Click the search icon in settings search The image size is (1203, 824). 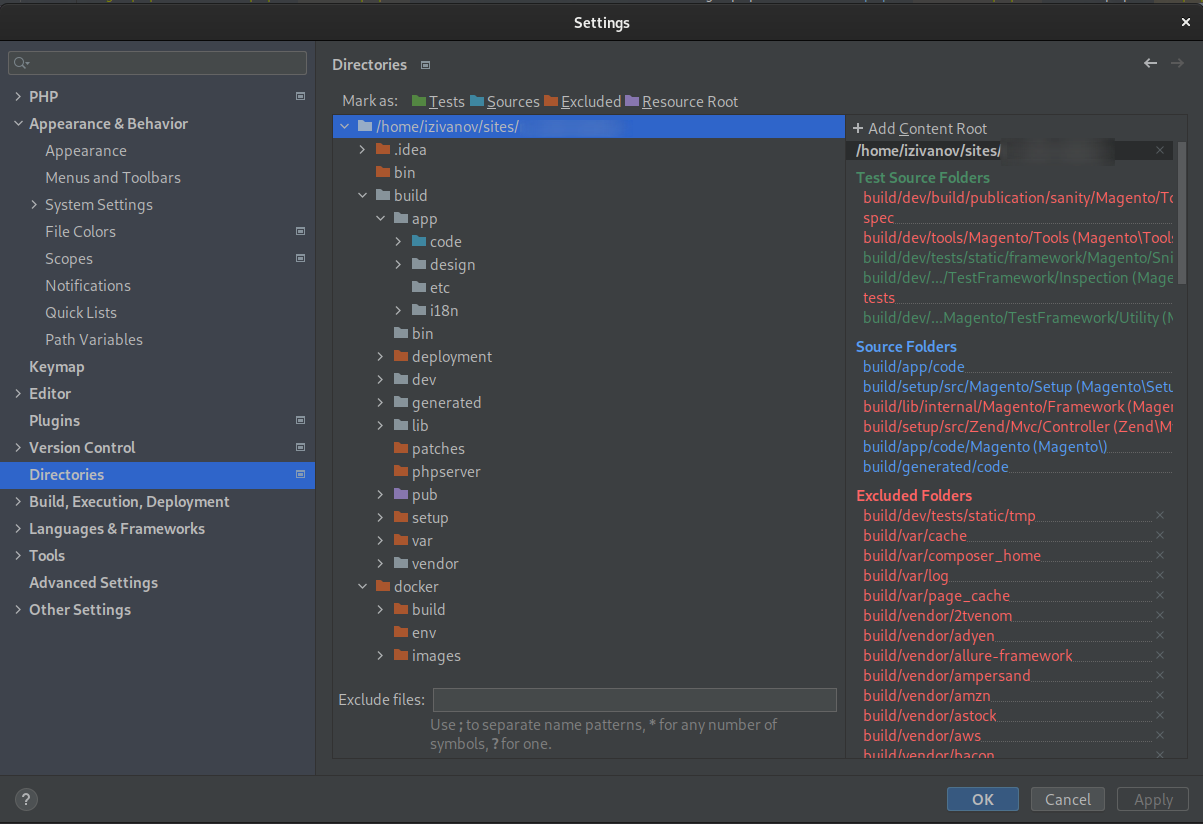(x=21, y=63)
